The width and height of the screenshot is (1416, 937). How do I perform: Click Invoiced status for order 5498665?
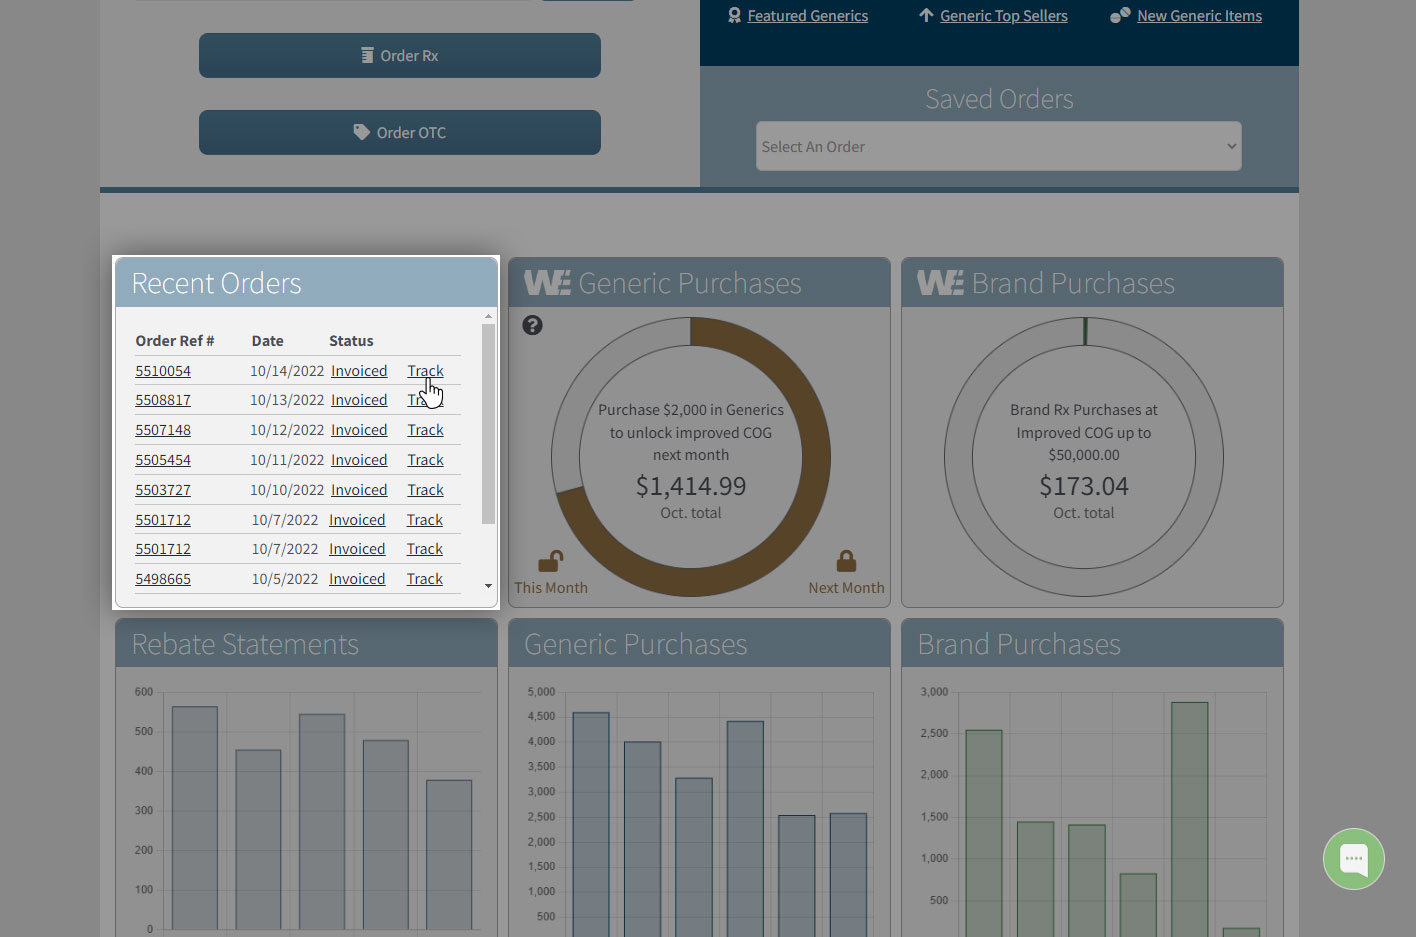tap(357, 579)
